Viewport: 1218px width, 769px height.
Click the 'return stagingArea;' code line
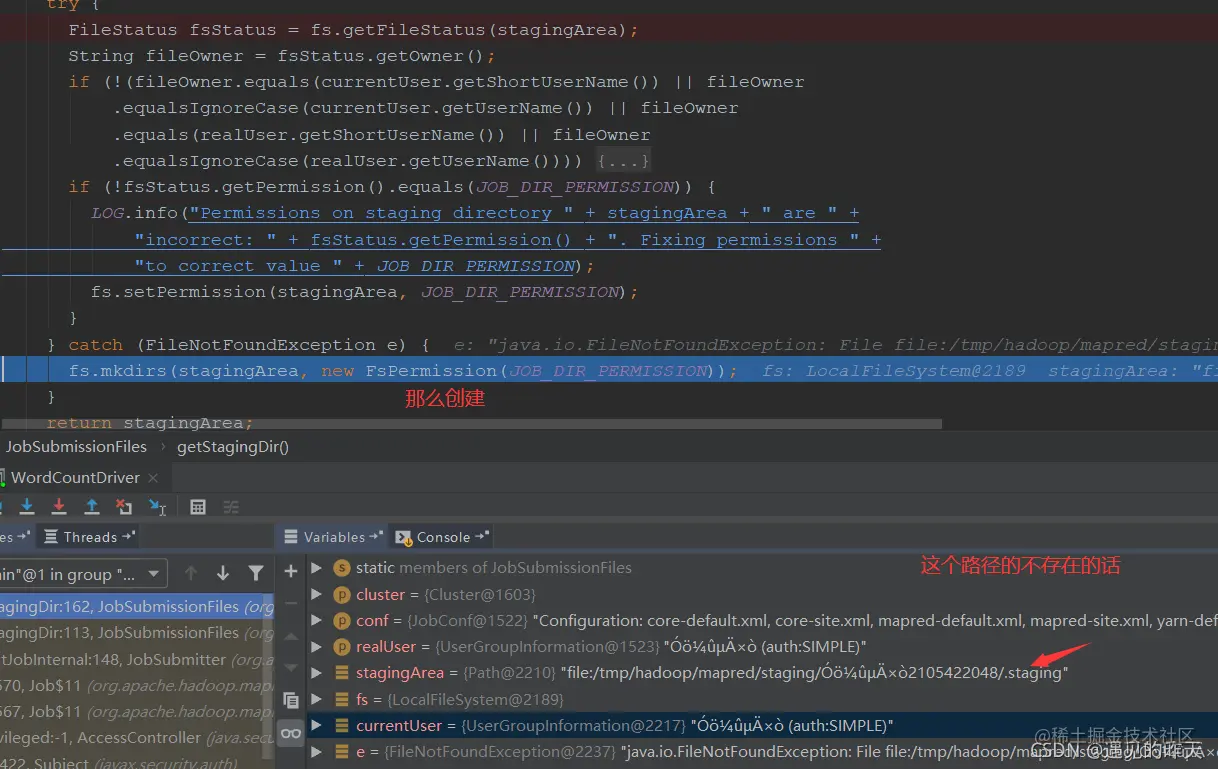pyautogui.click(x=150, y=423)
